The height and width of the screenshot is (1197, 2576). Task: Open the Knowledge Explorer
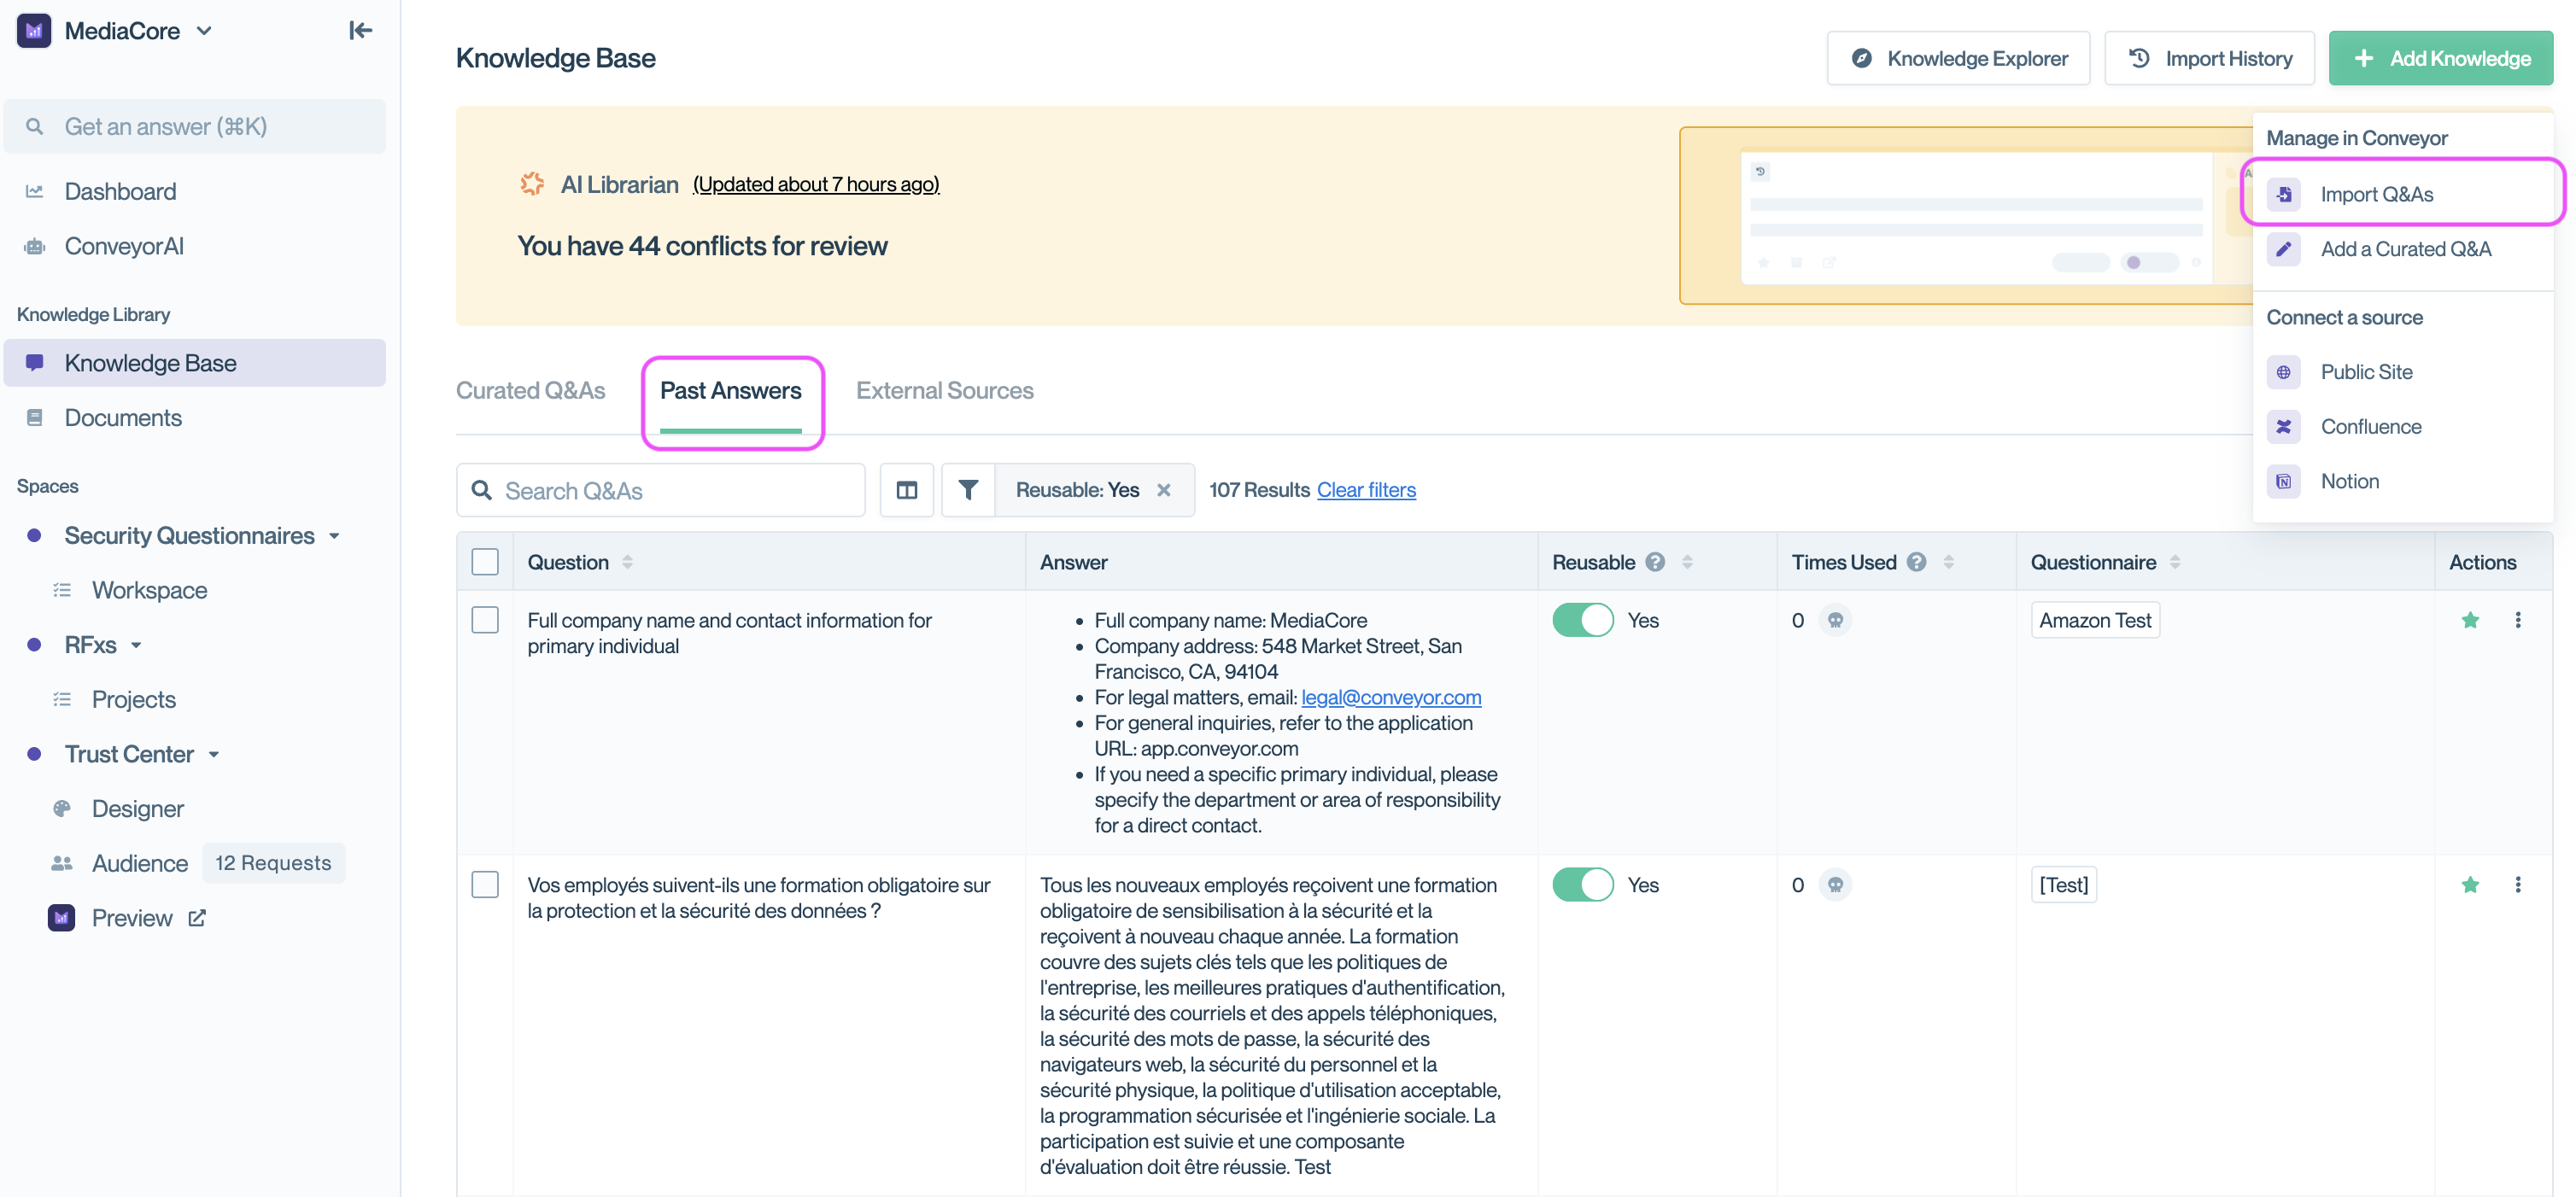(1958, 57)
